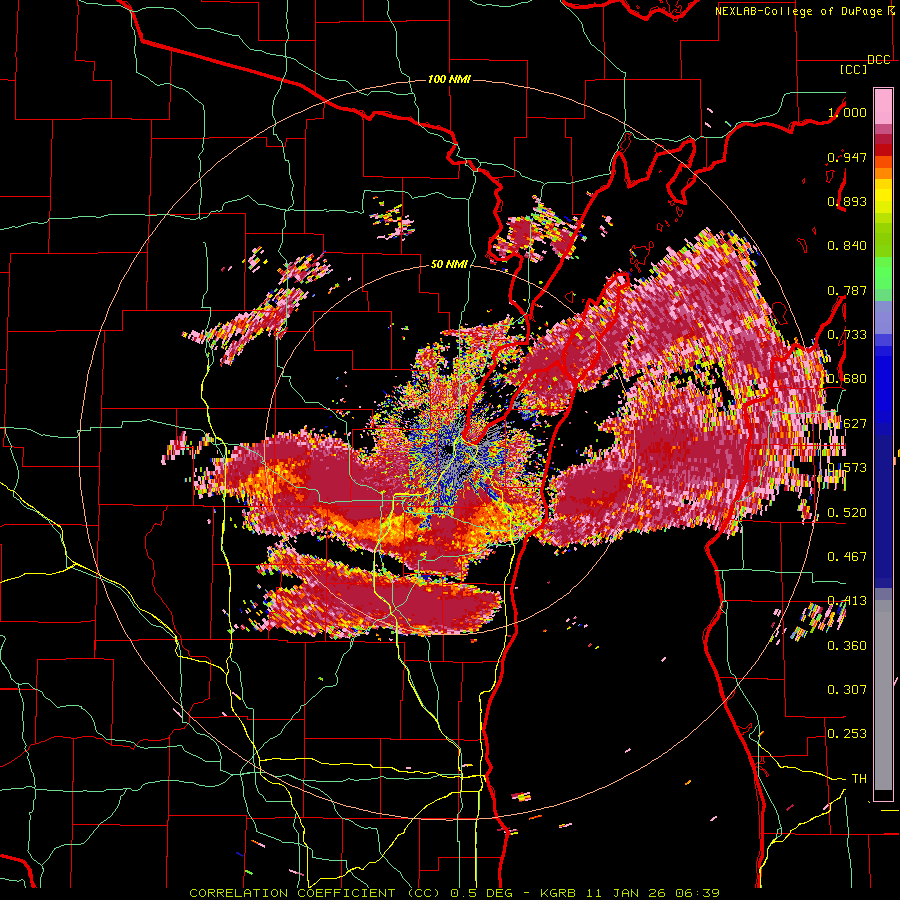Click the 0.253 scale value
Image resolution: width=900 pixels, height=900 pixels.
[847, 734]
